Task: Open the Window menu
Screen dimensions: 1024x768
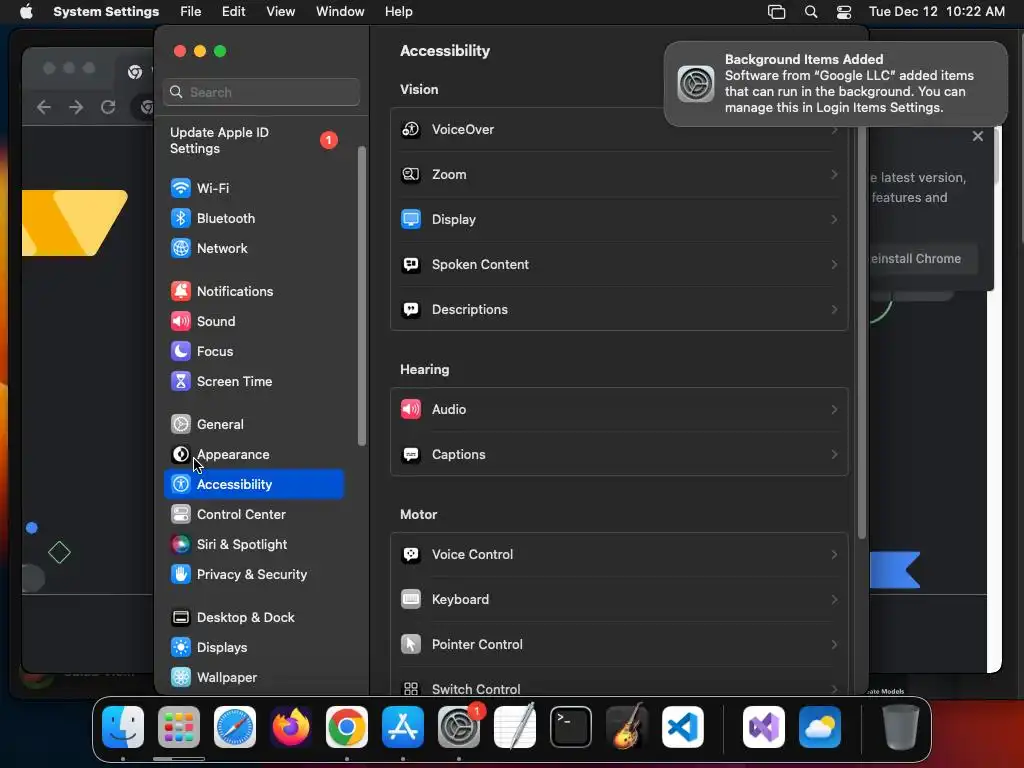Action: point(340,12)
